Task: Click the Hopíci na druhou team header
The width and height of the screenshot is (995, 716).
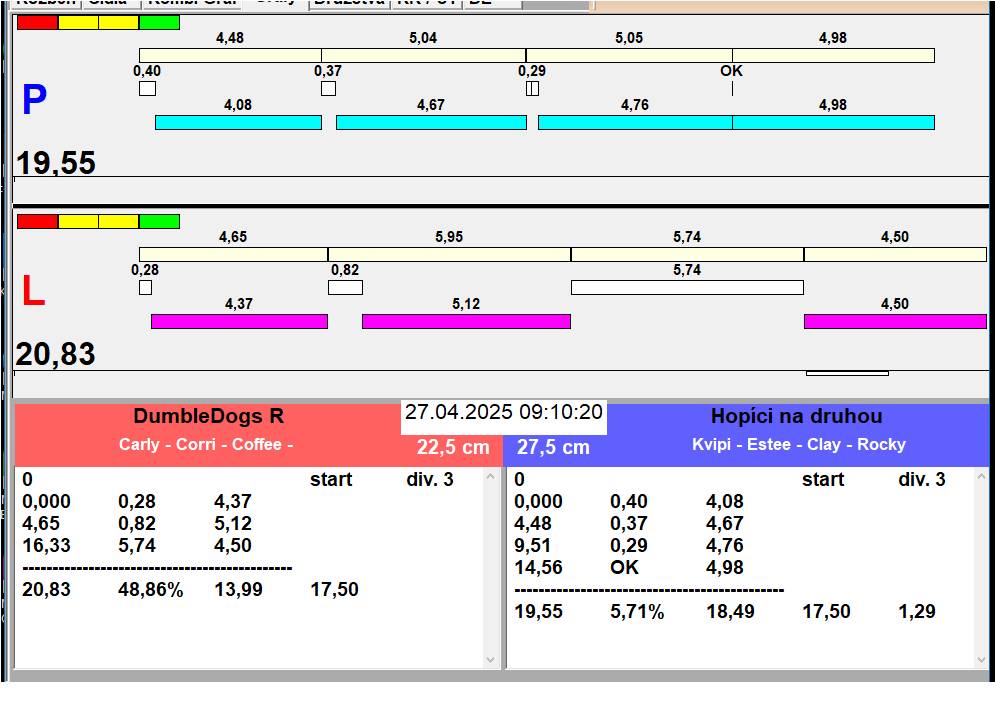Action: 797,417
